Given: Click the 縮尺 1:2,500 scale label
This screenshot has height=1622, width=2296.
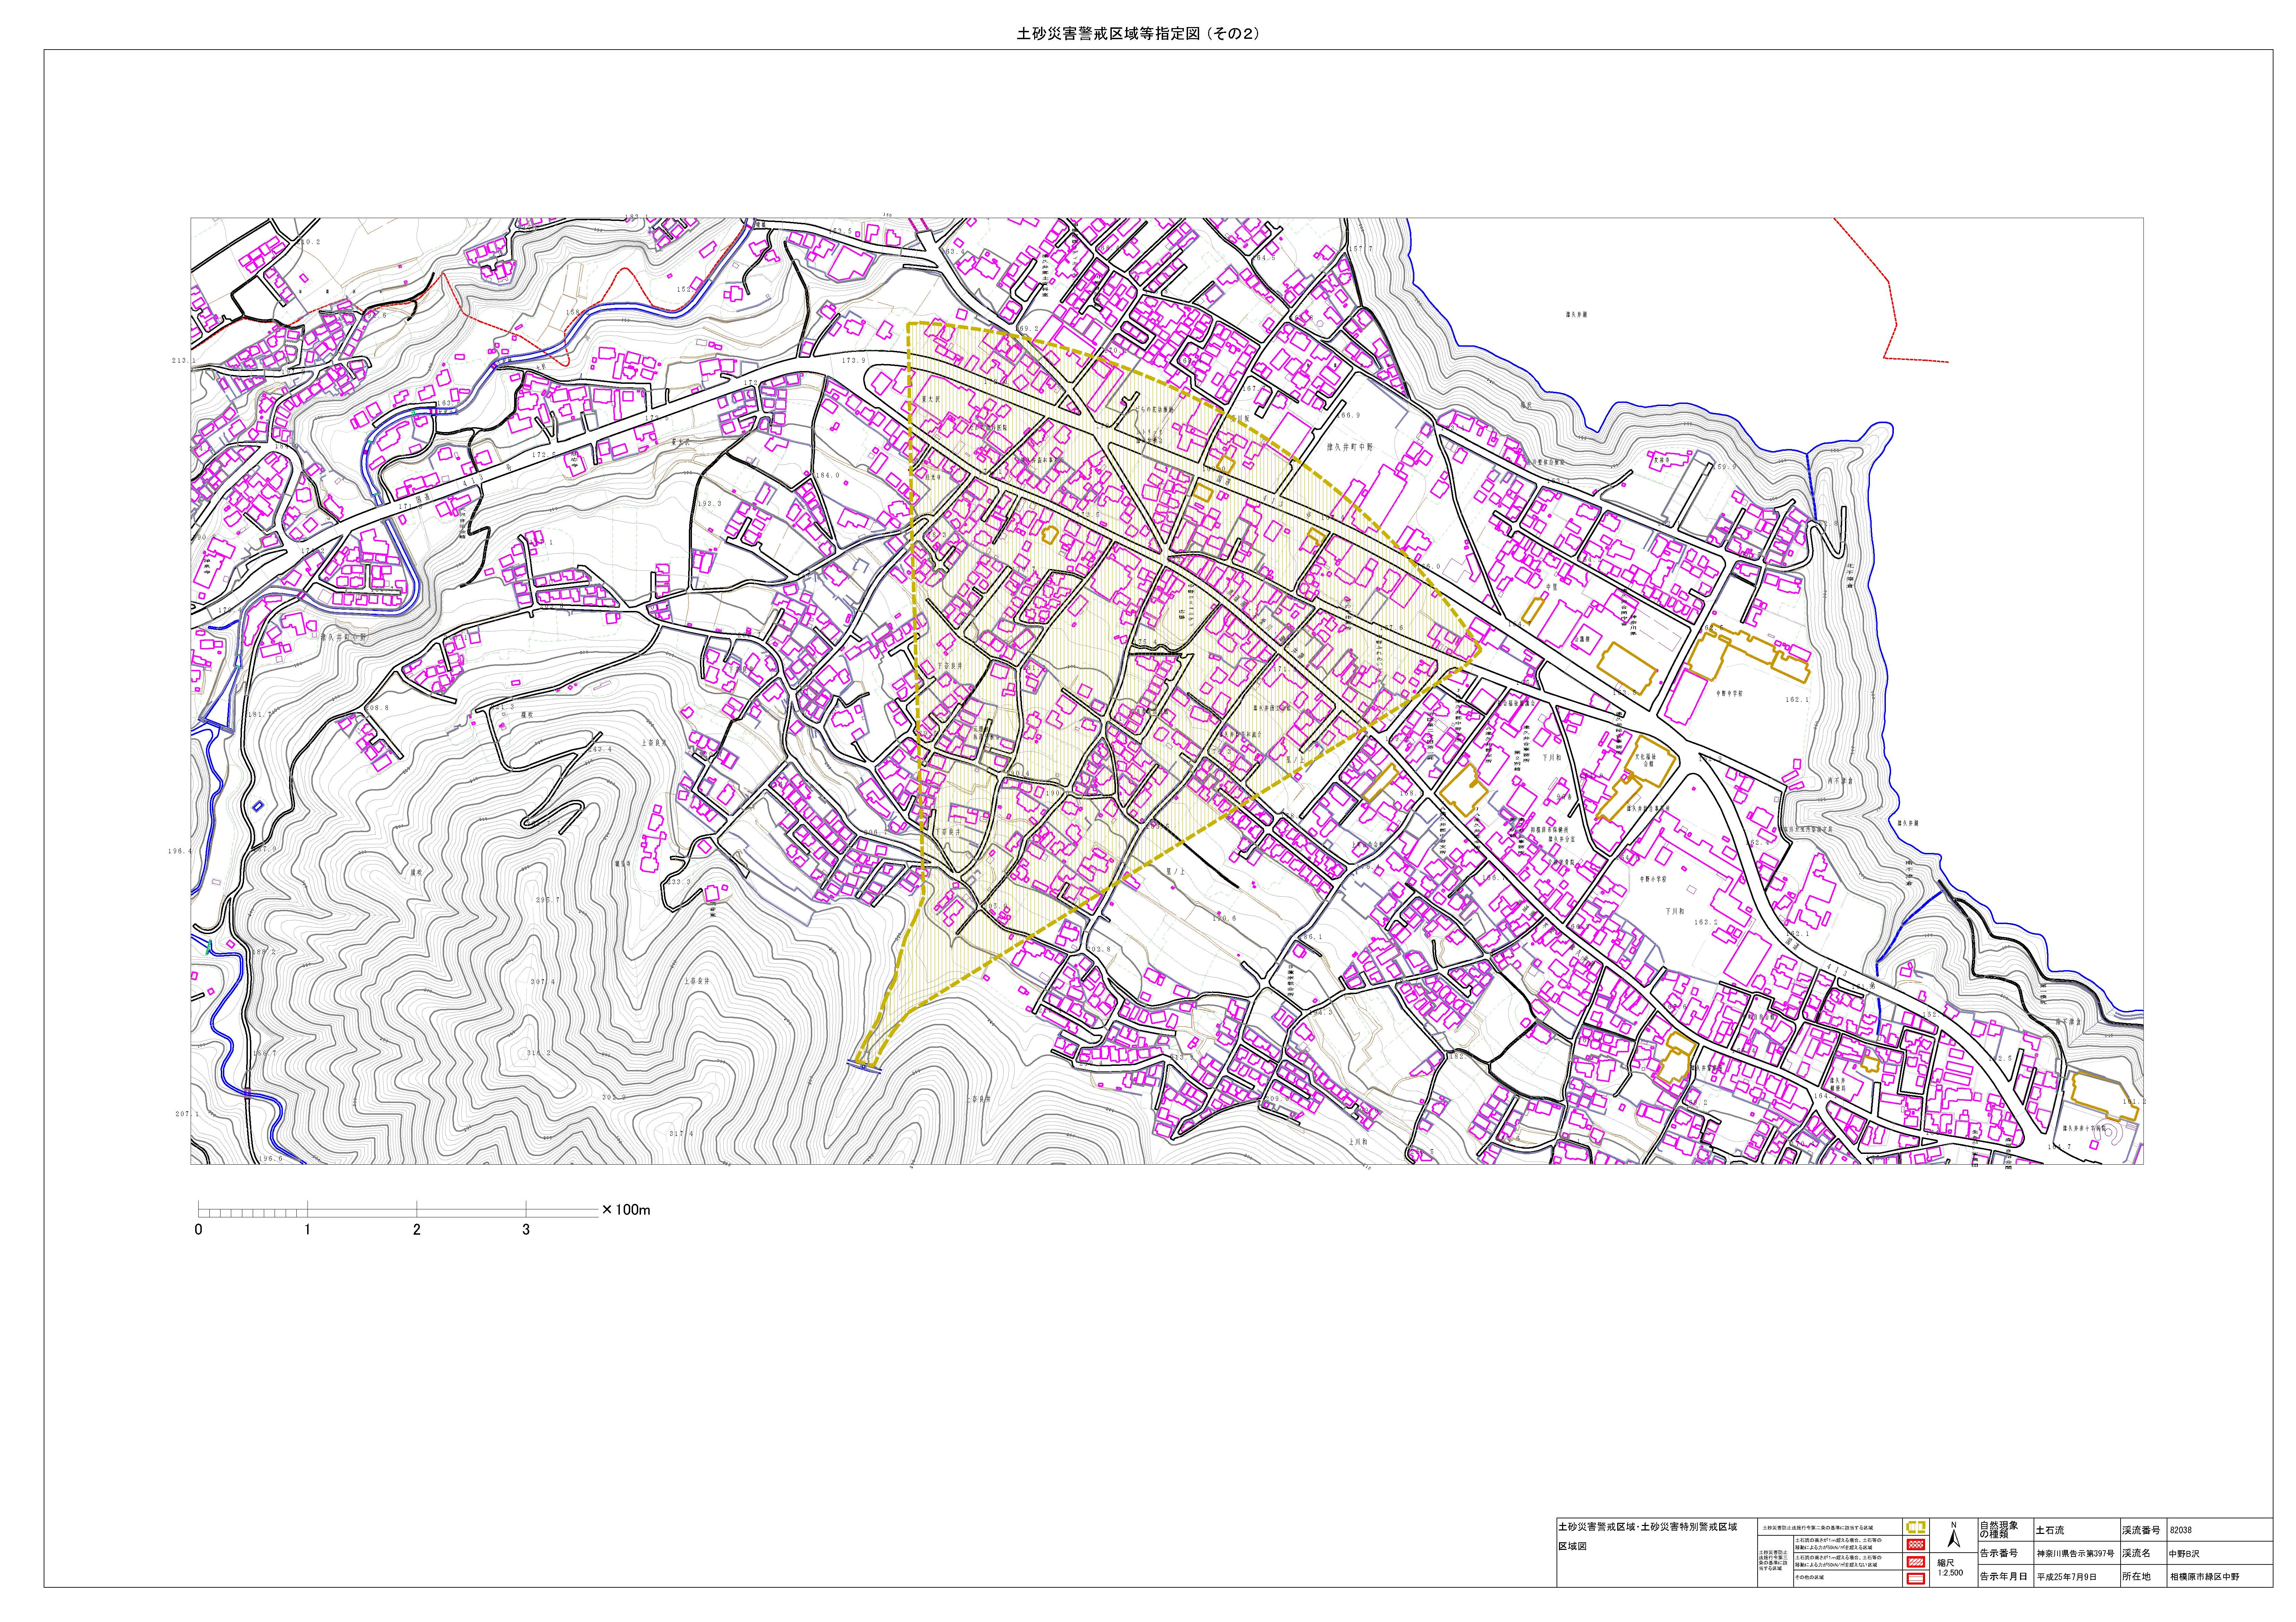Looking at the screenshot, I should [x=1950, y=1567].
